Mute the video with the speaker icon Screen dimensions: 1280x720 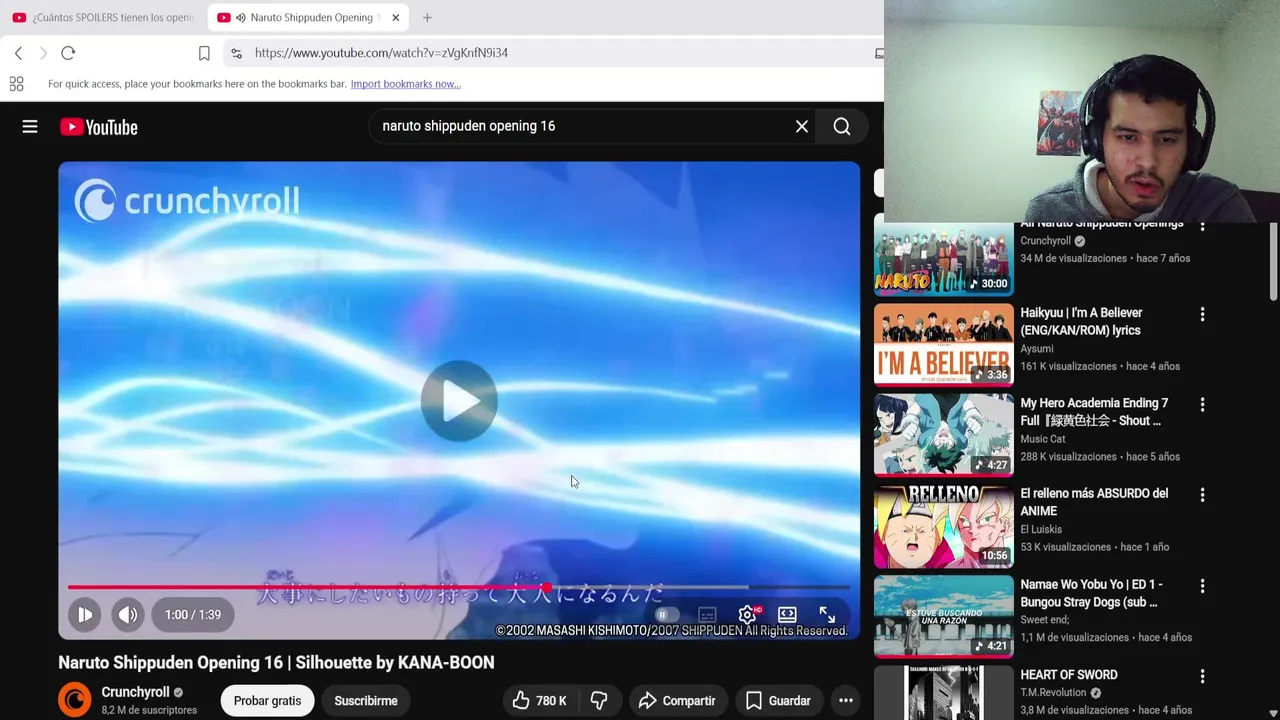tap(127, 615)
